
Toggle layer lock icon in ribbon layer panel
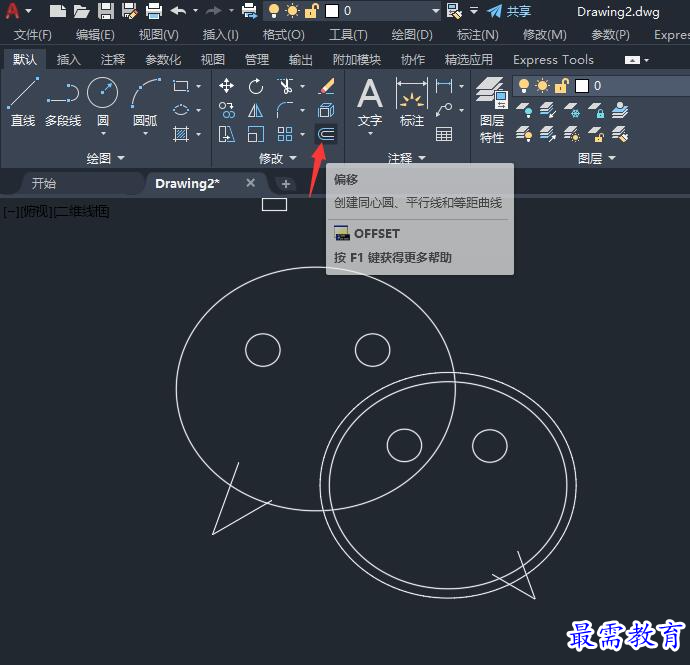561,85
